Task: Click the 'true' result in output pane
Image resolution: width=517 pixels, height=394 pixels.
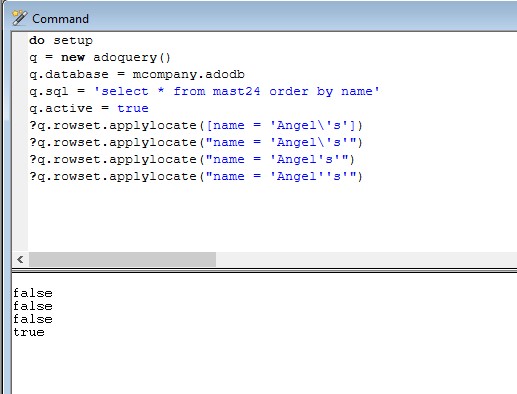Action: [29, 332]
